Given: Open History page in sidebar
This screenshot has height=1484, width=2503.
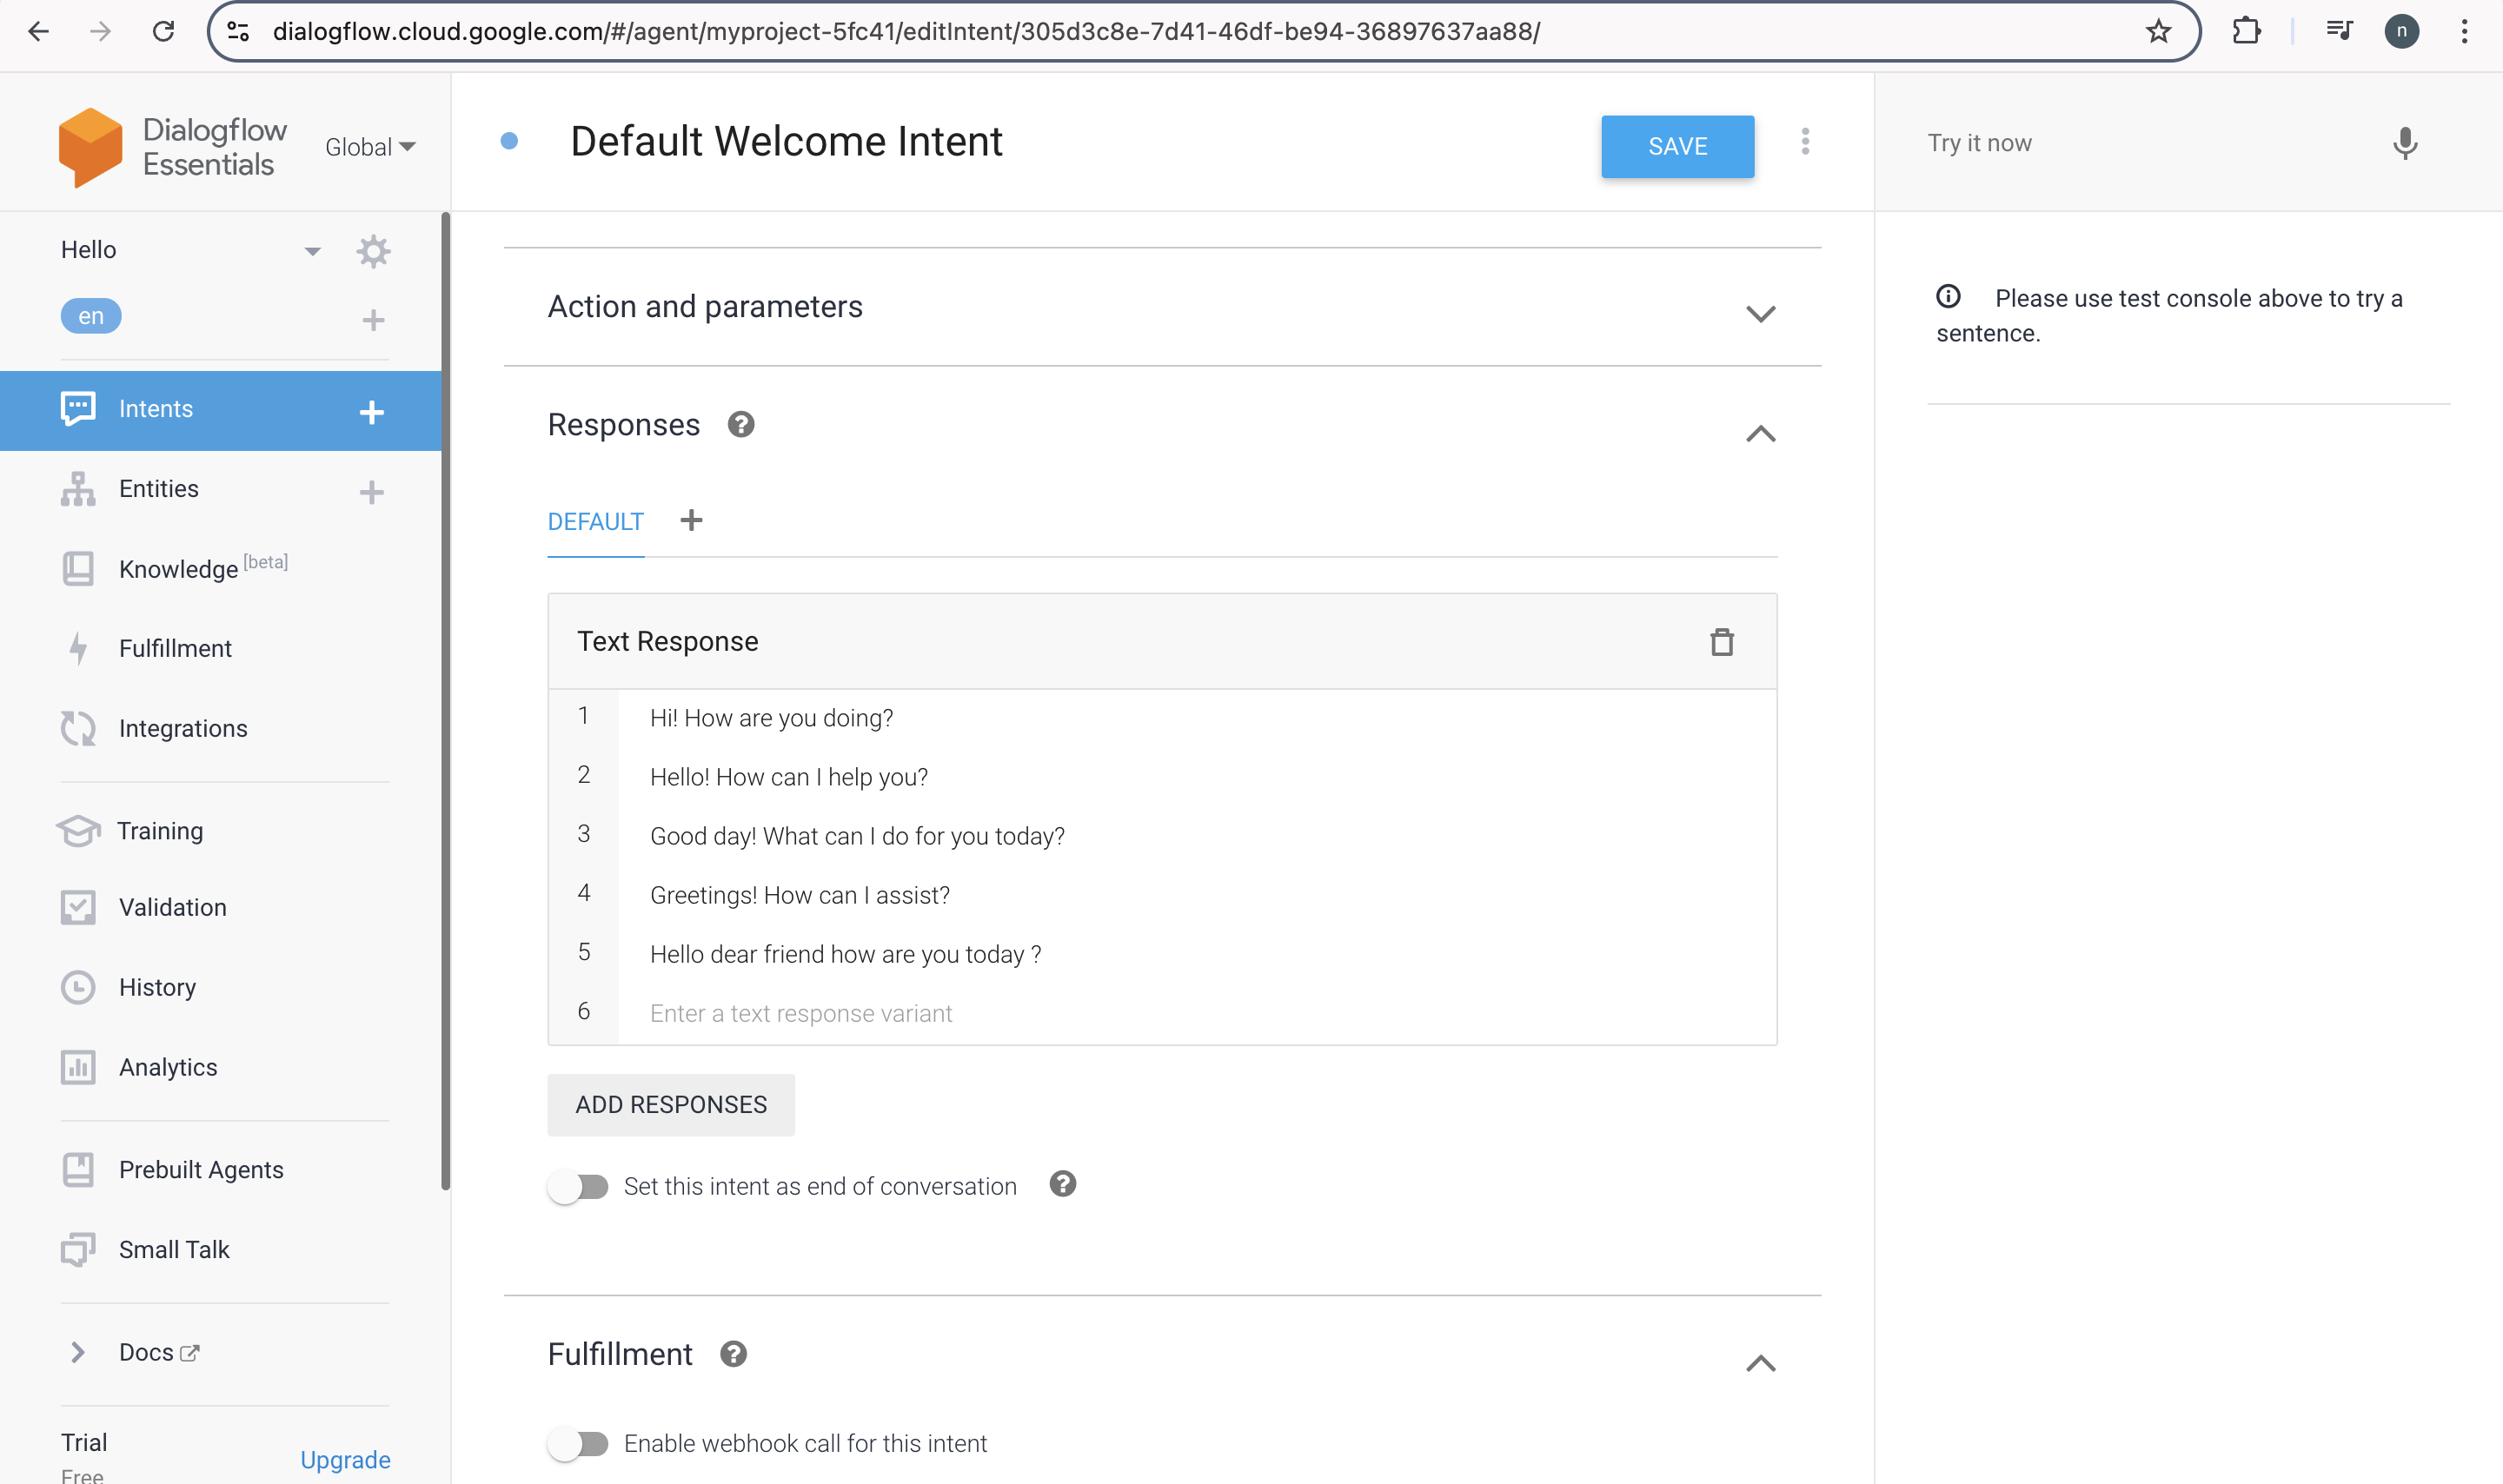Looking at the screenshot, I should point(157,988).
